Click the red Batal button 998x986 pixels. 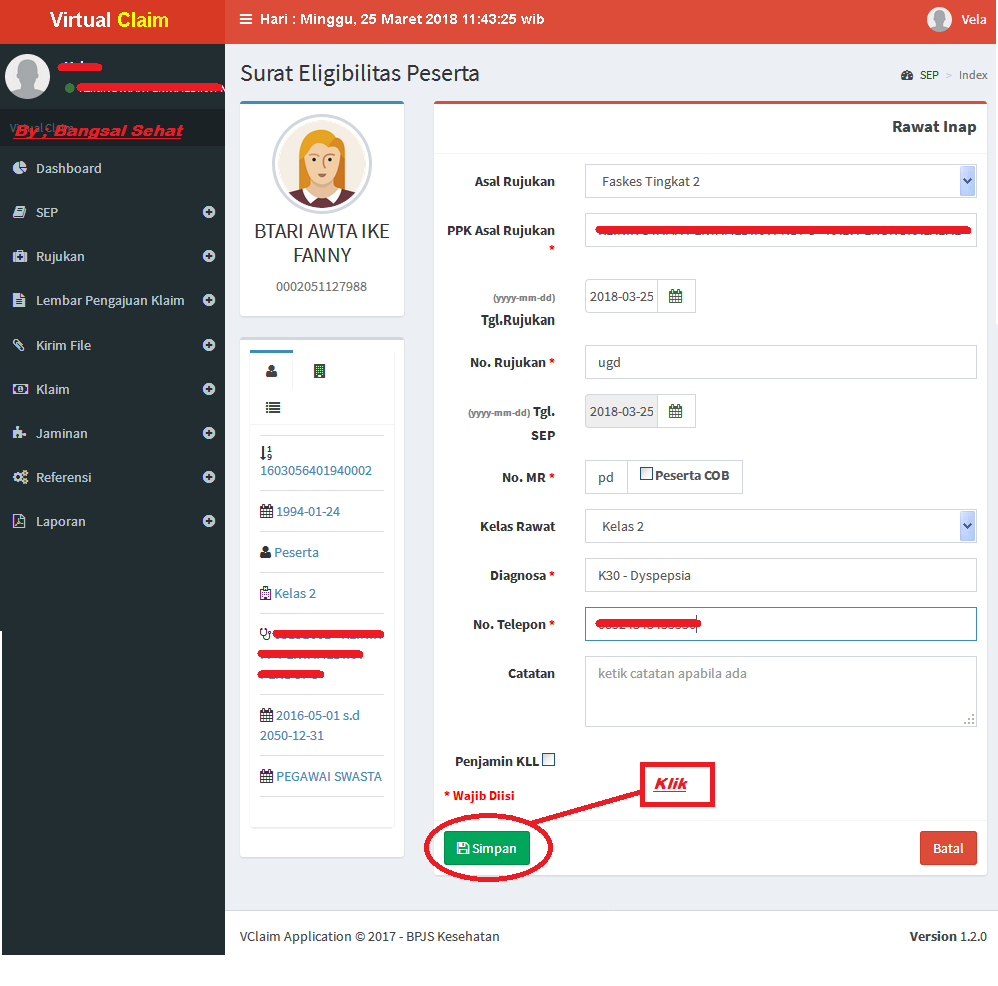[948, 848]
